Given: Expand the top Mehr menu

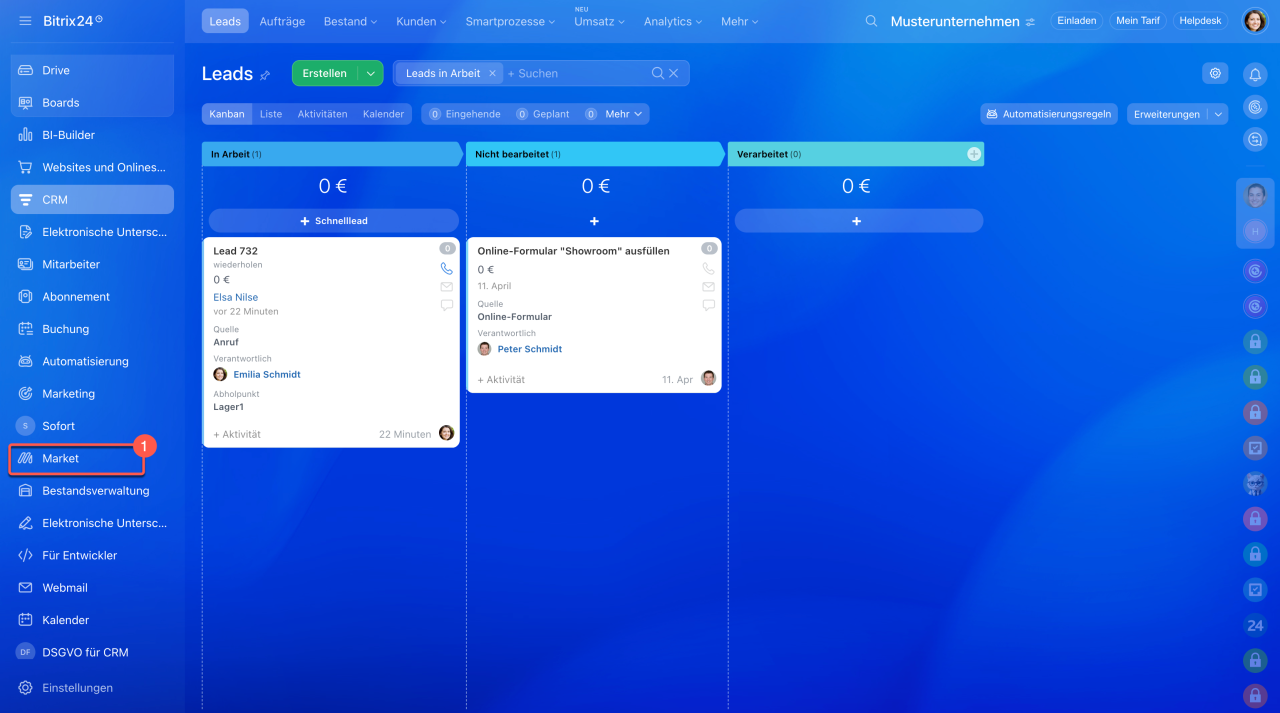Looking at the screenshot, I should click(x=740, y=21).
